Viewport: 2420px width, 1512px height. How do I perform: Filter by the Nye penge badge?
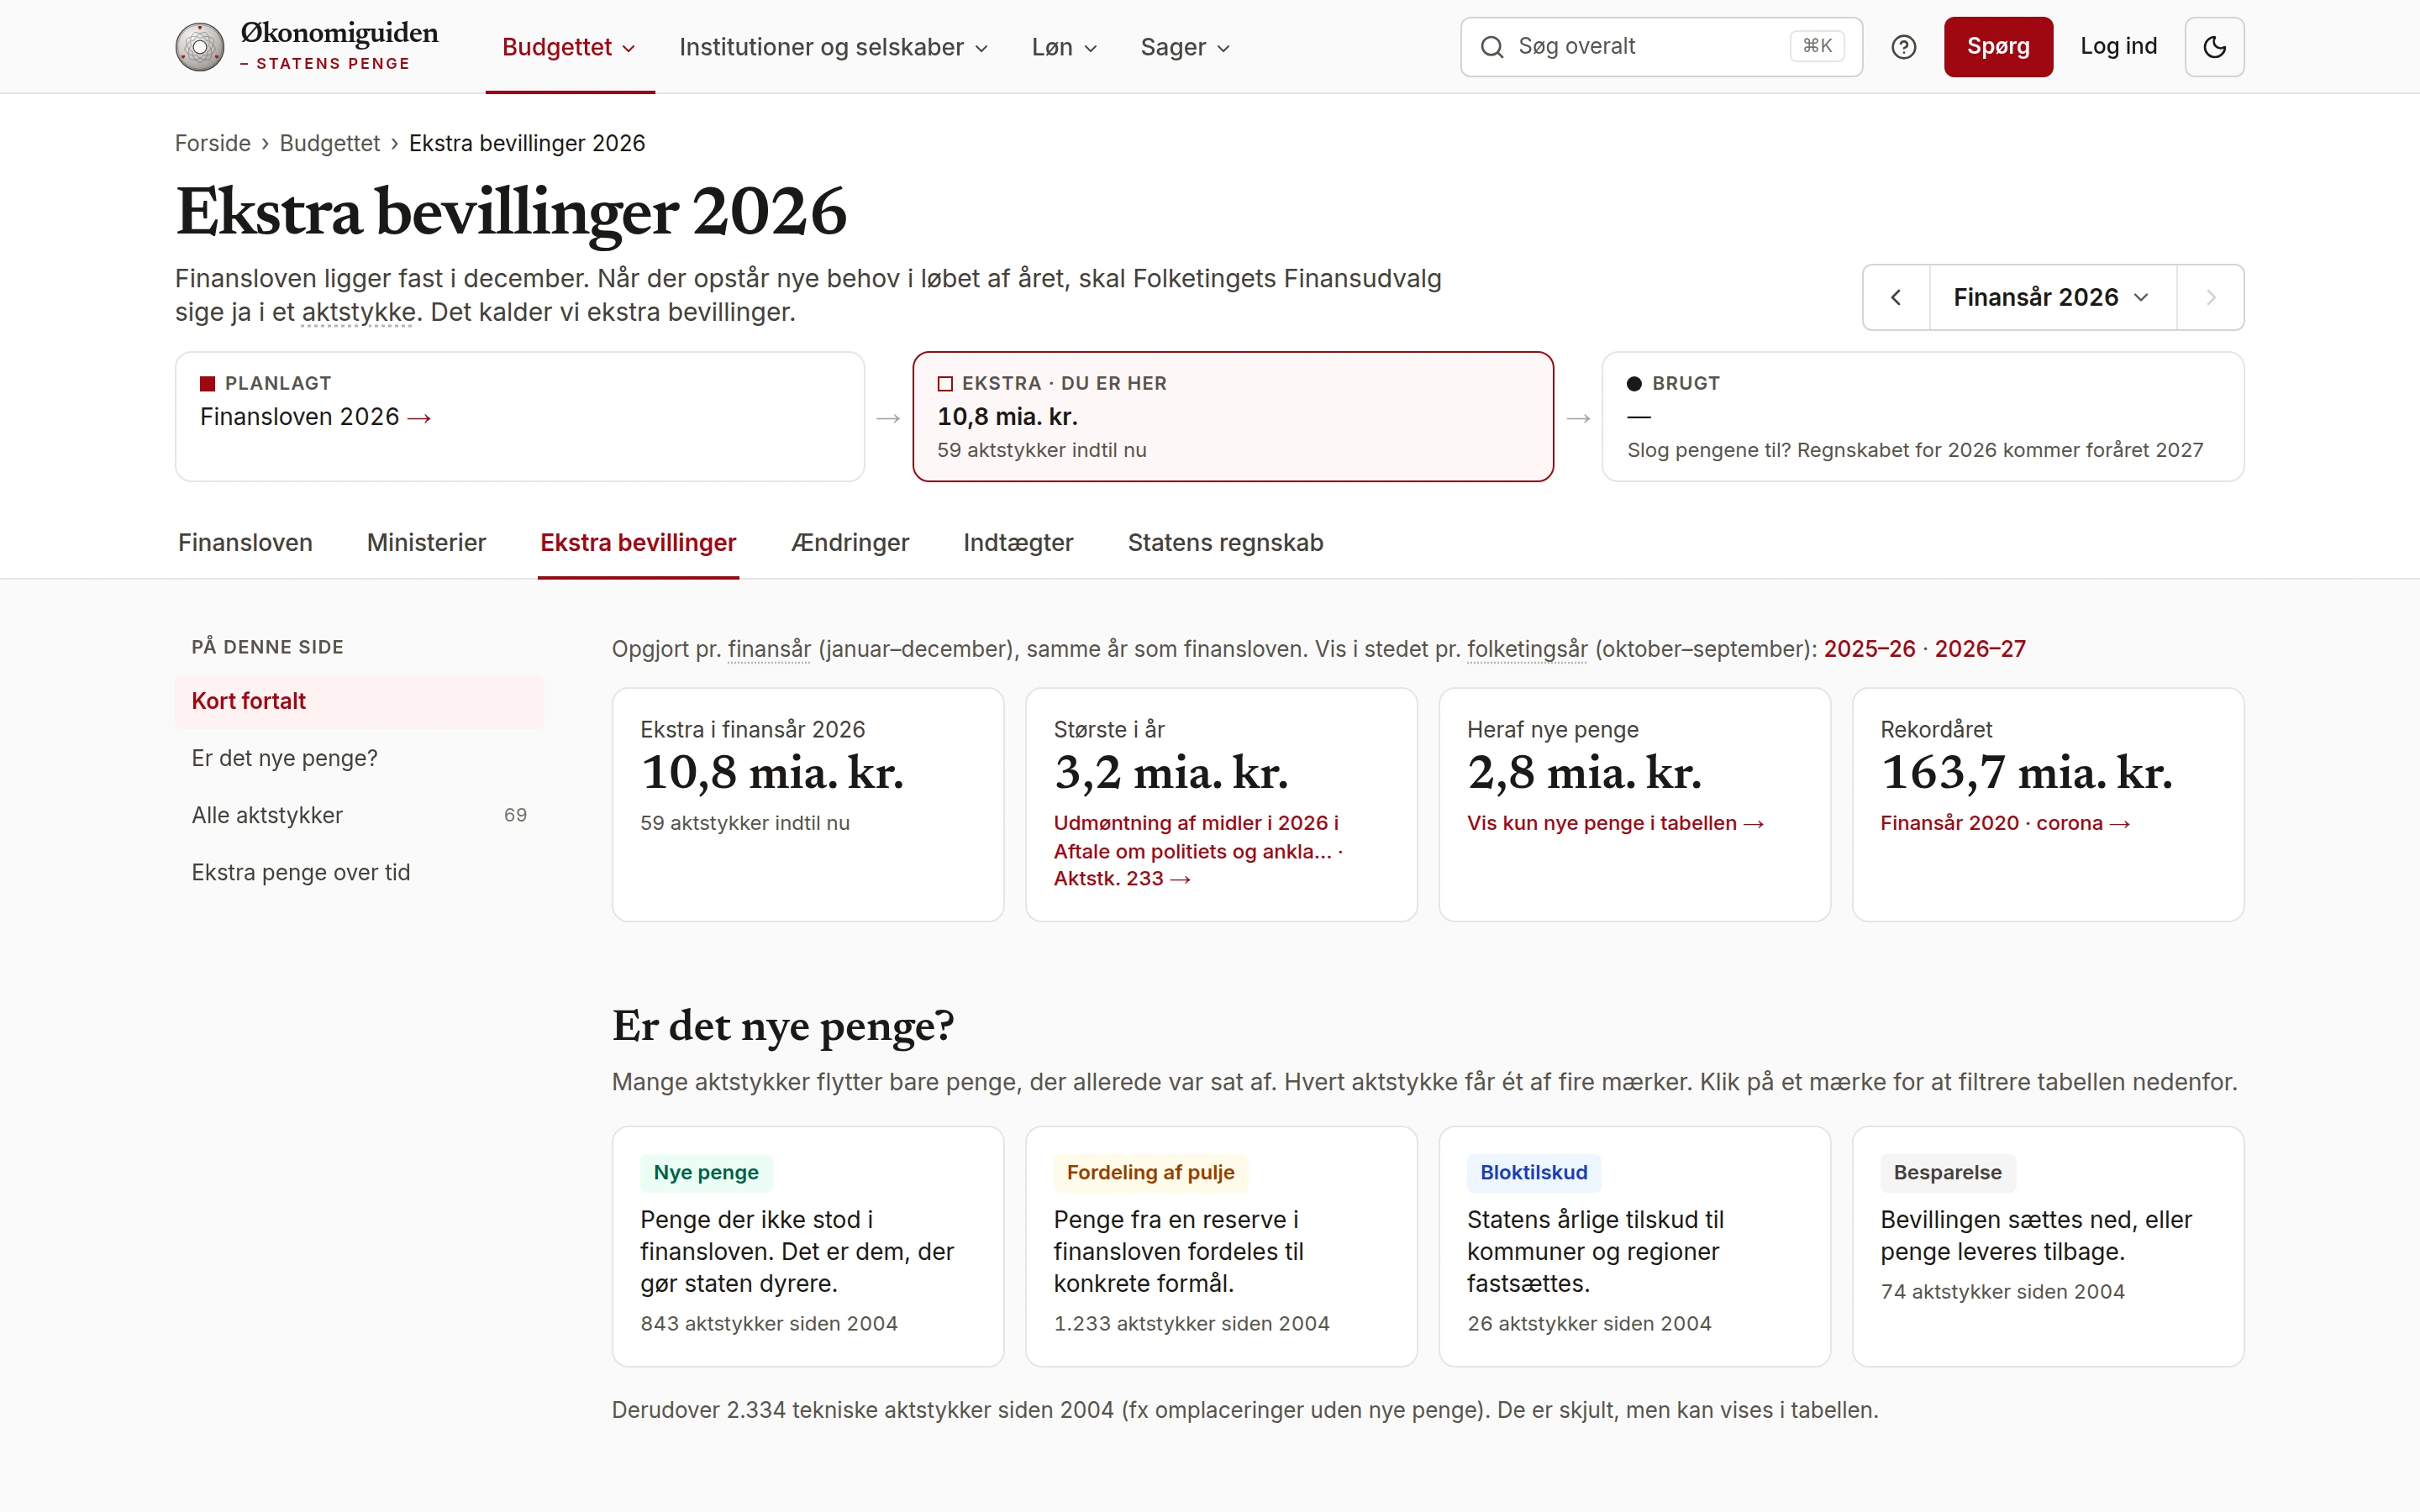[x=706, y=1172]
